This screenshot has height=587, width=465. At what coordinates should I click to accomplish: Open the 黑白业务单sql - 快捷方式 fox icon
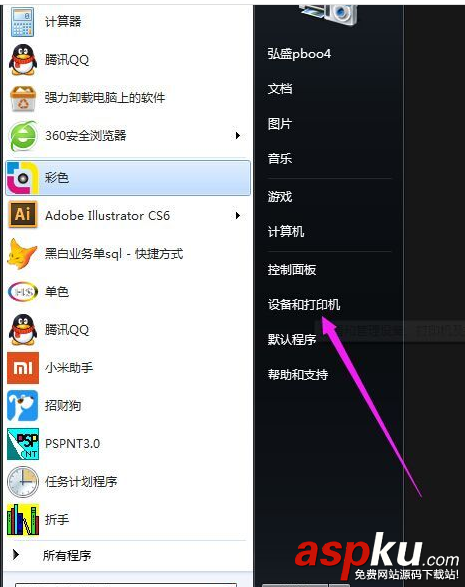click(22, 254)
